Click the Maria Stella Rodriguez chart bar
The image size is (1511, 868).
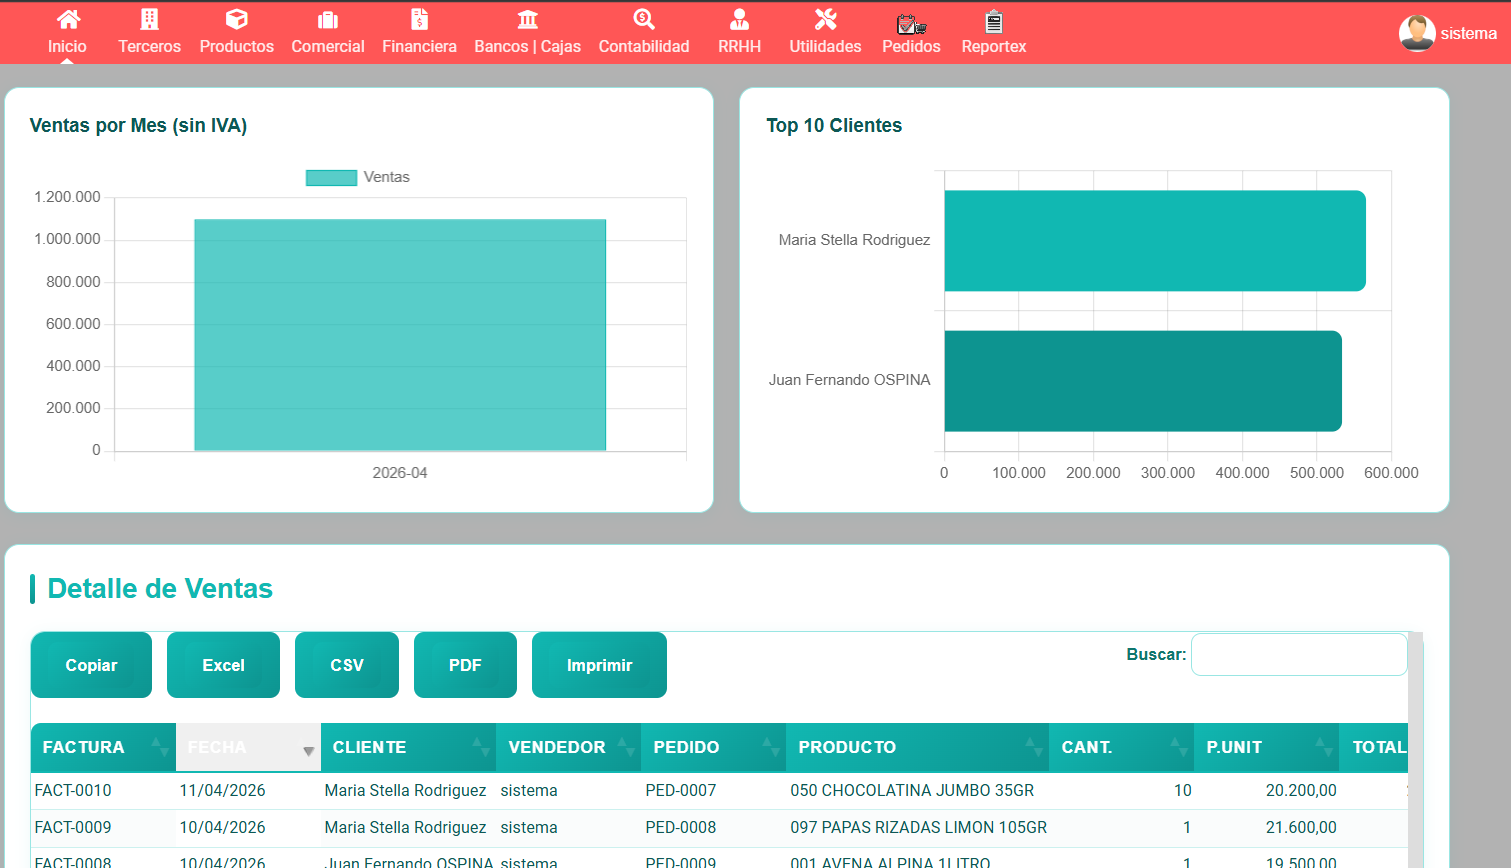click(1154, 241)
